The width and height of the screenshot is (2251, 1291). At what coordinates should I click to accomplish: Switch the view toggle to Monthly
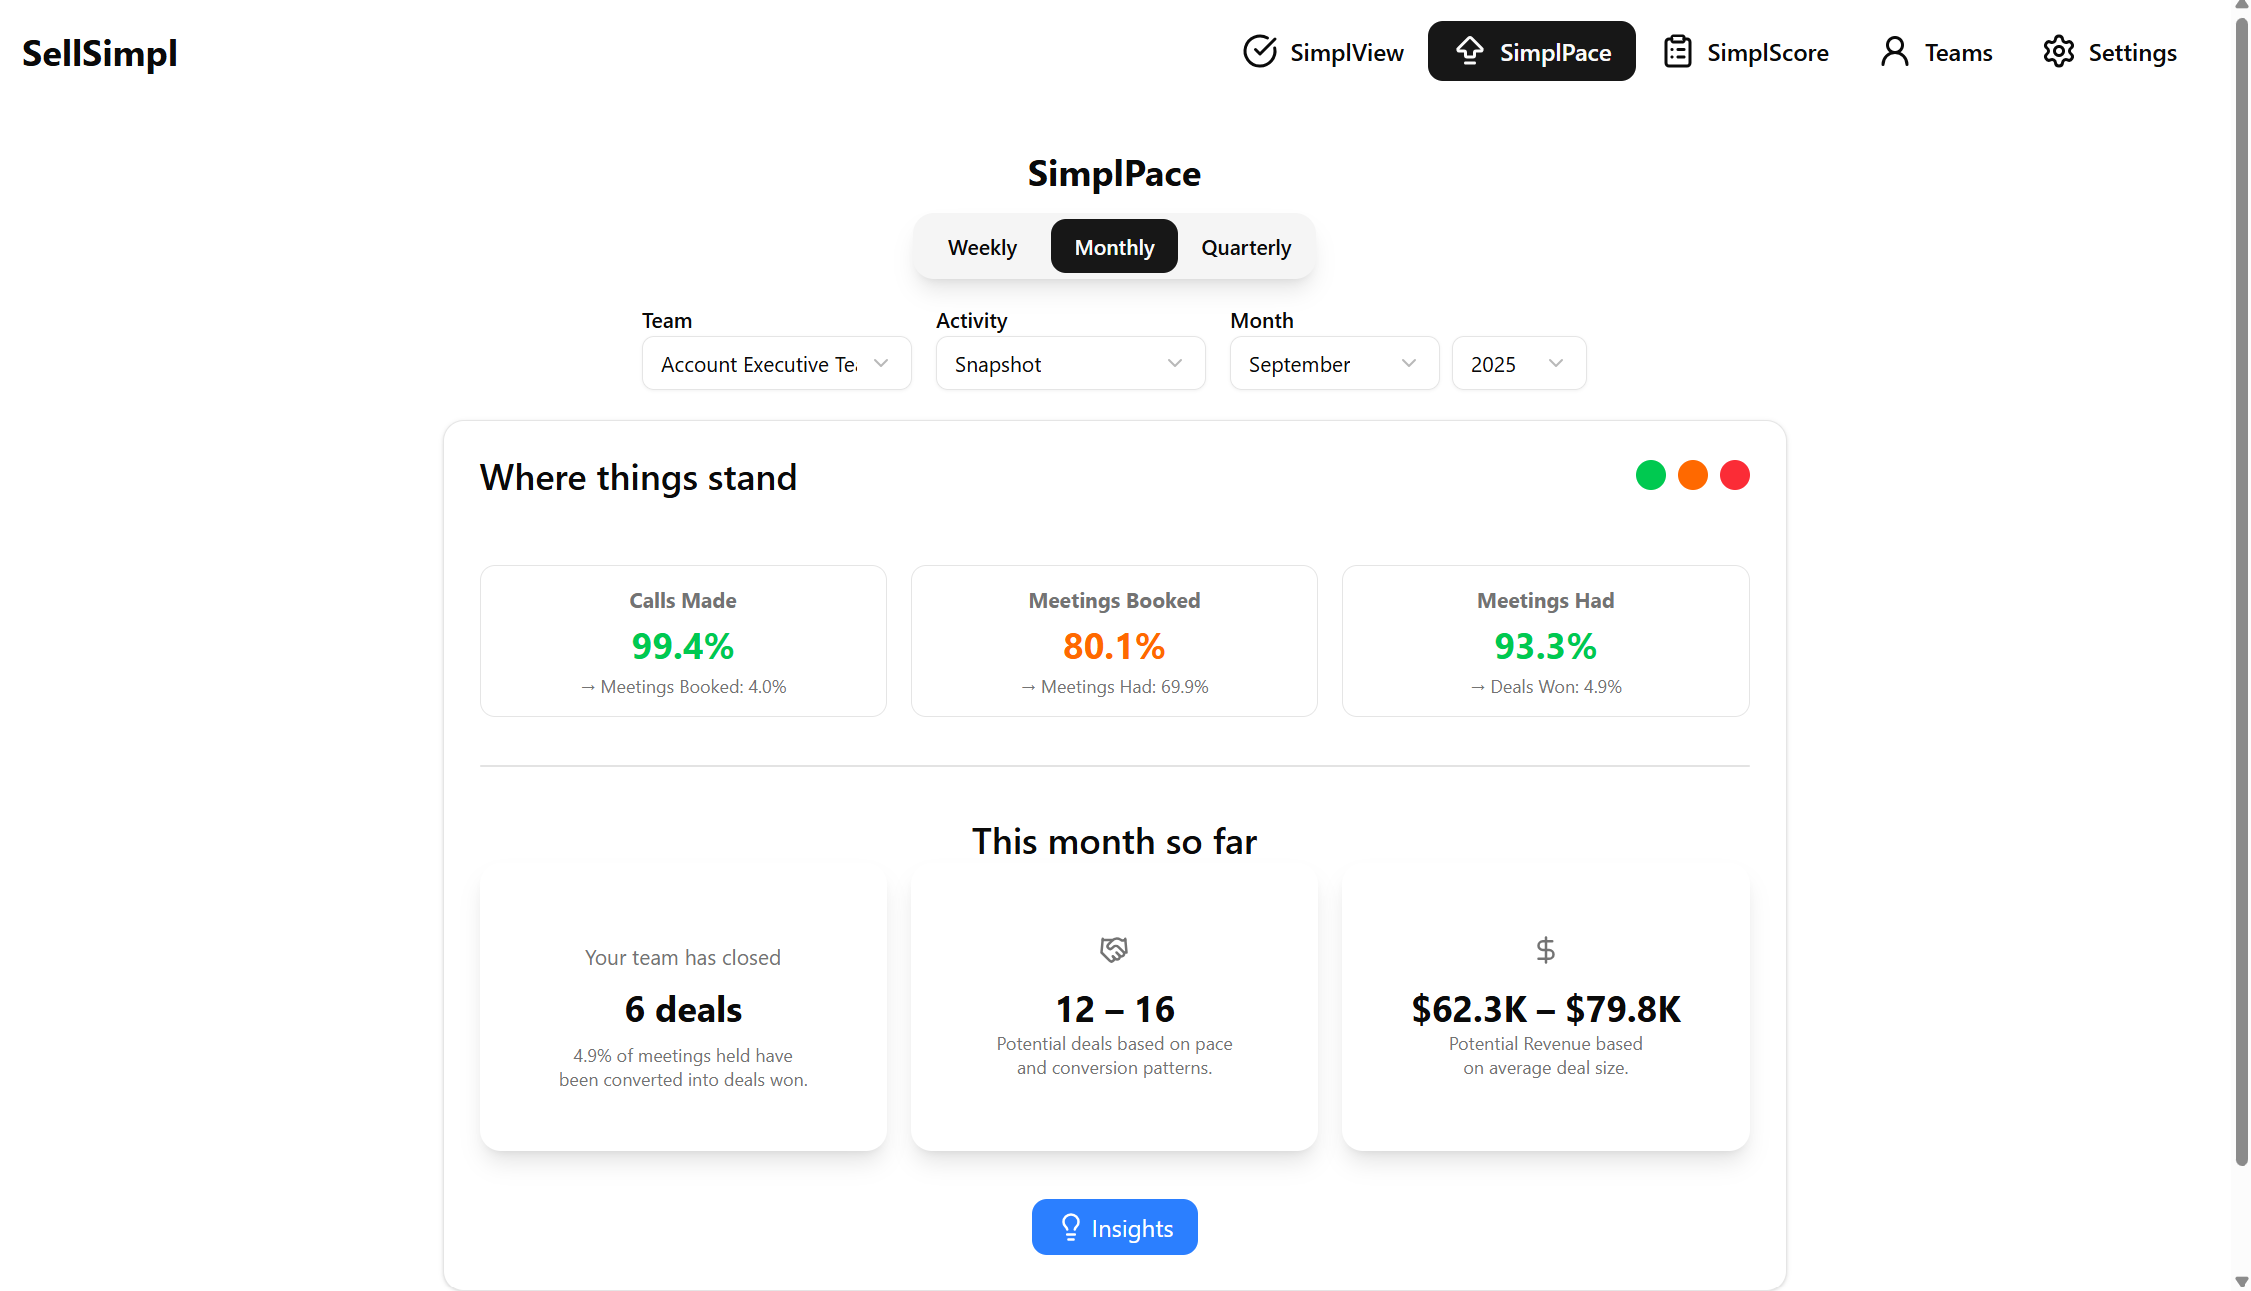click(1114, 246)
